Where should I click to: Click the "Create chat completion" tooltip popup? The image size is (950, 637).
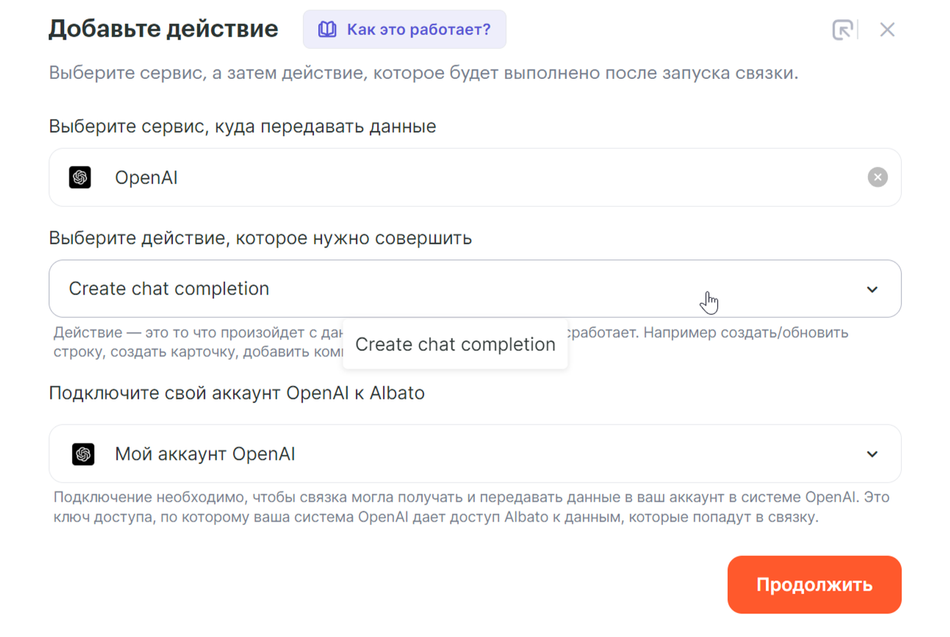[x=455, y=345]
